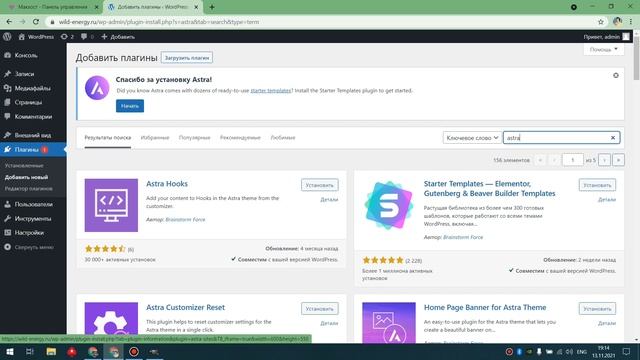Click Загрузить плагин upload button
640x360 pixels.
click(x=187, y=58)
